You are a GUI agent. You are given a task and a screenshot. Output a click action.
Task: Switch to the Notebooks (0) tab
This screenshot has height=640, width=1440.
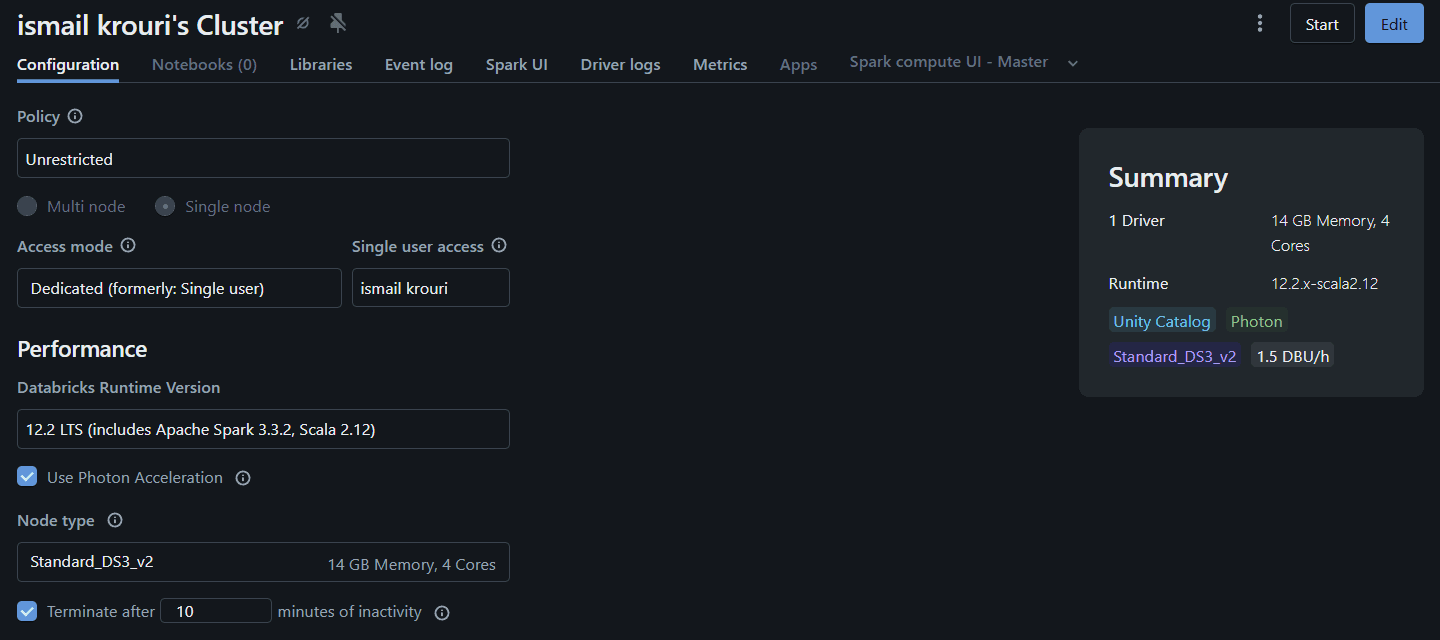pos(204,65)
